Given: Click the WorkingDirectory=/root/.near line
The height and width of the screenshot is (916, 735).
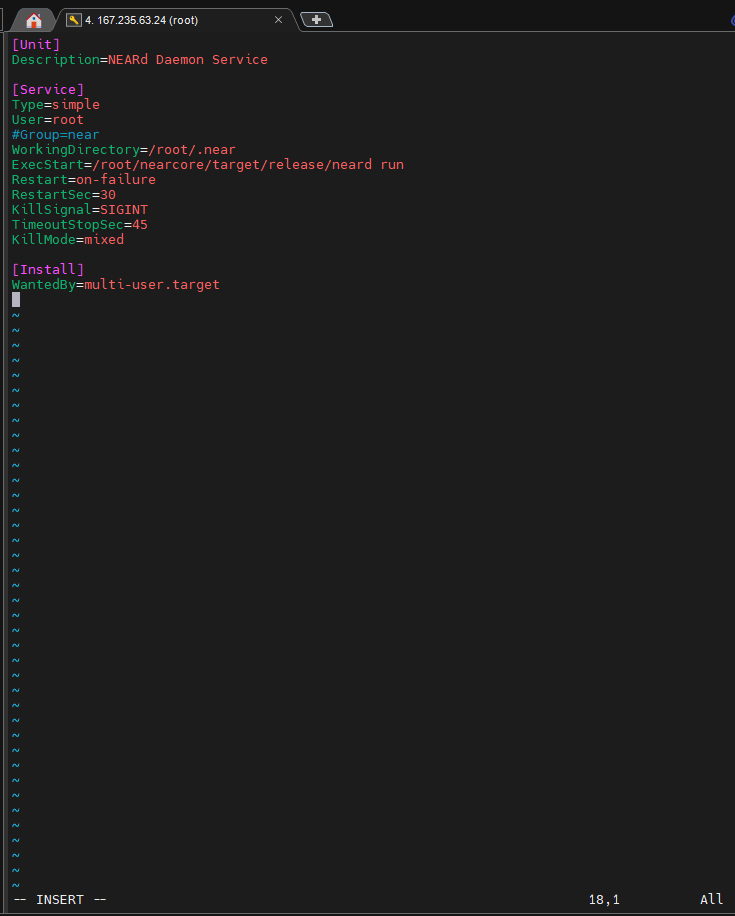Looking at the screenshot, I should pyautogui.click(x=124, y=150).
